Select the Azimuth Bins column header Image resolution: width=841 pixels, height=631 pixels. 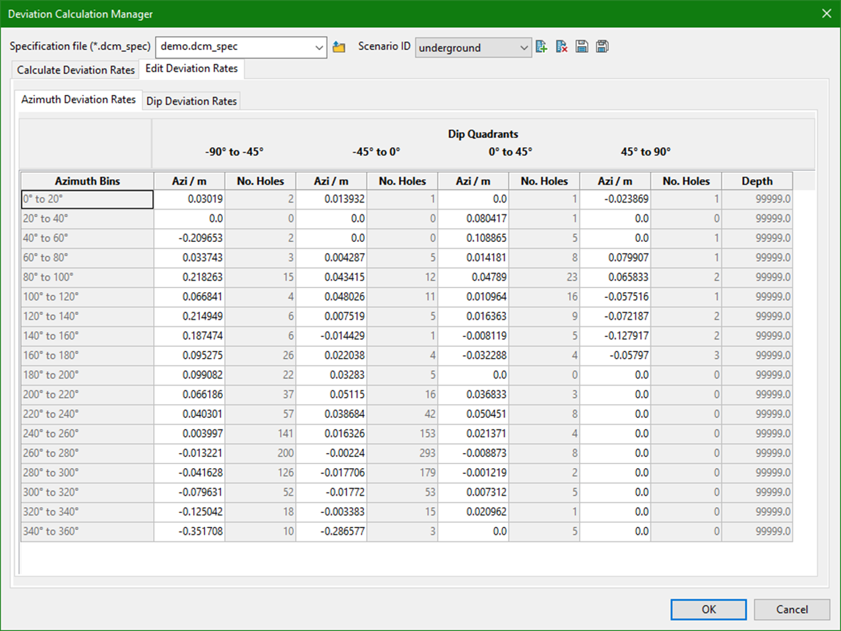pyautogui.click(x=87, y=181)
